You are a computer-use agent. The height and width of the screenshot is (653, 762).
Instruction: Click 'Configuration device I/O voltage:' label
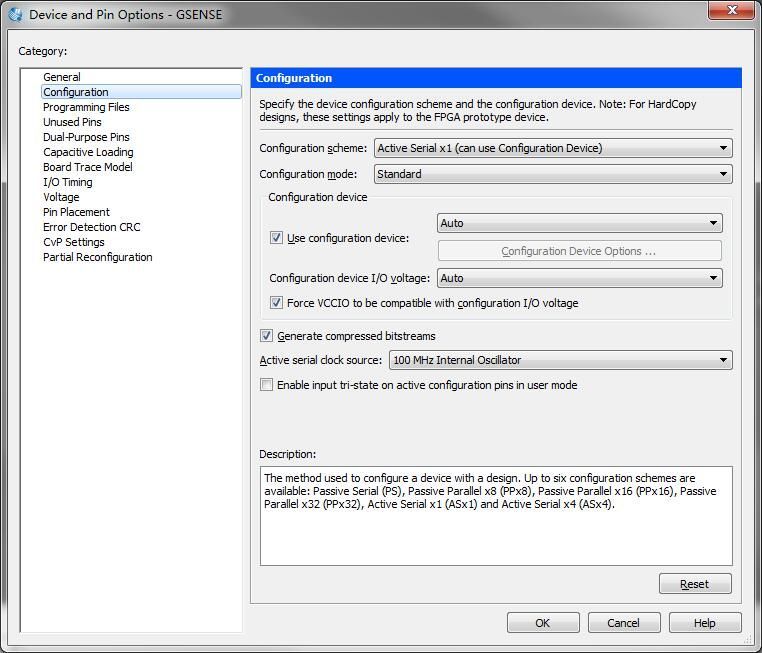[349, 278]
